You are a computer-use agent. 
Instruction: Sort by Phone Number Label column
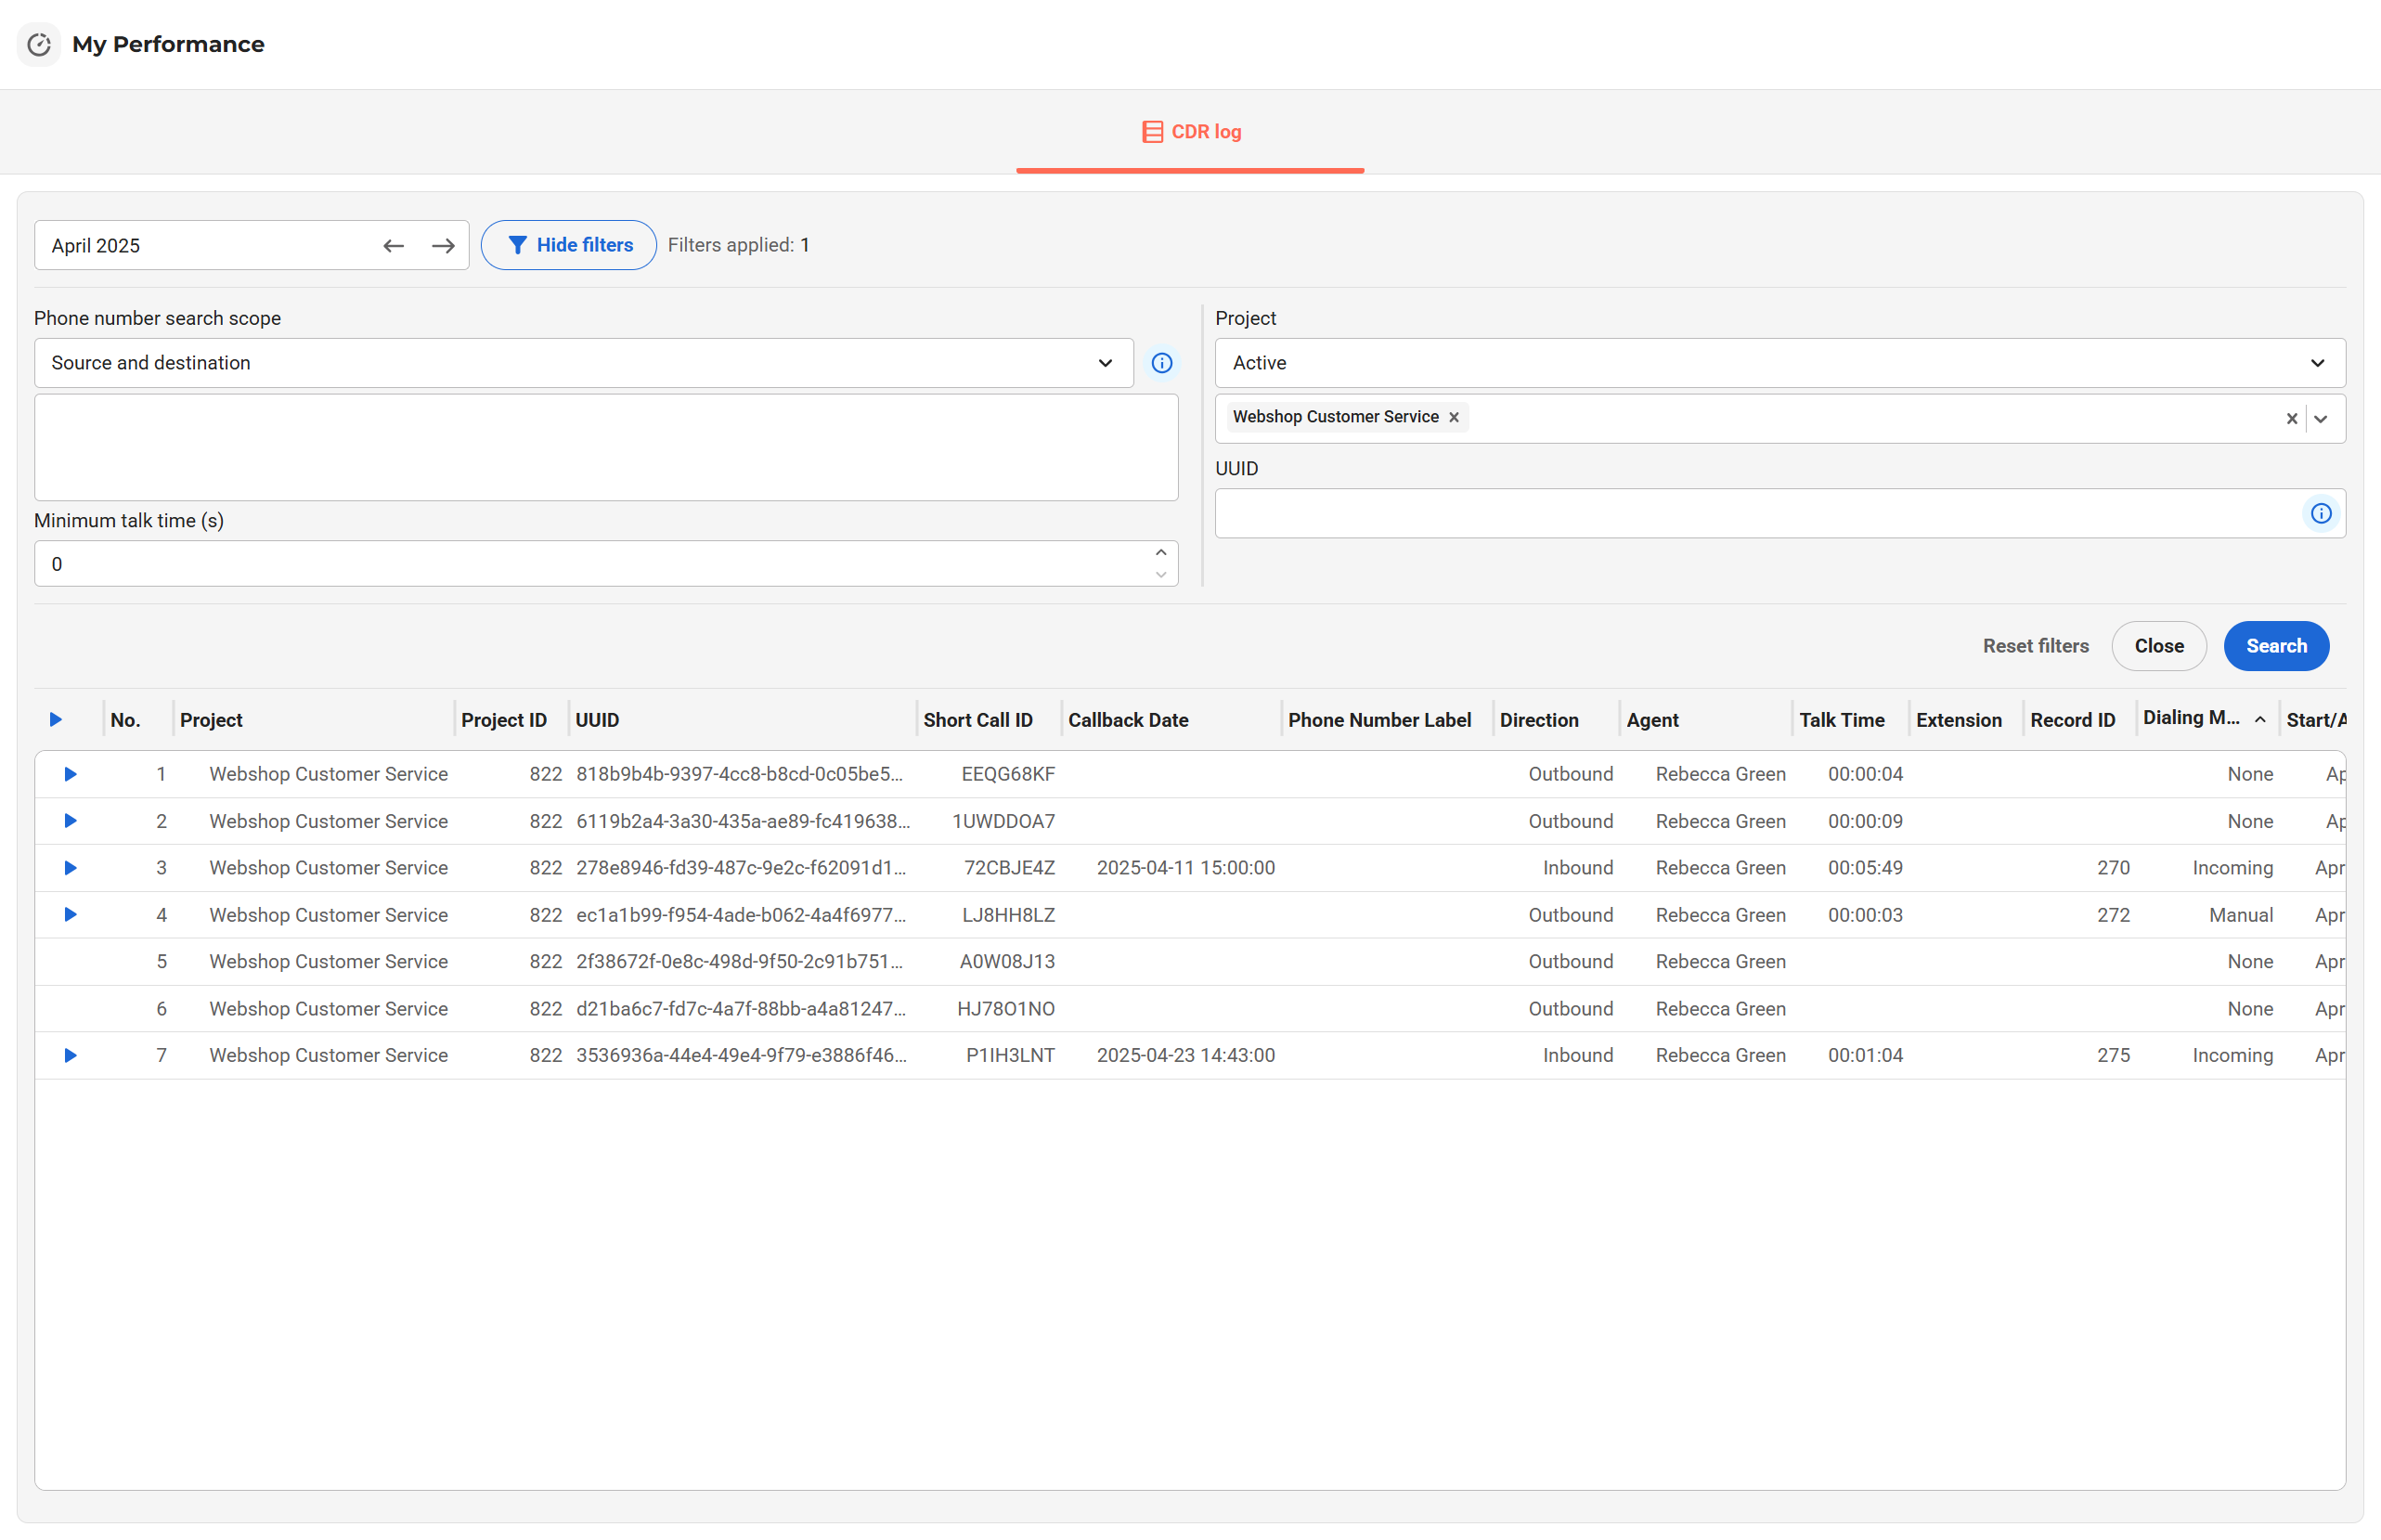1379,720
